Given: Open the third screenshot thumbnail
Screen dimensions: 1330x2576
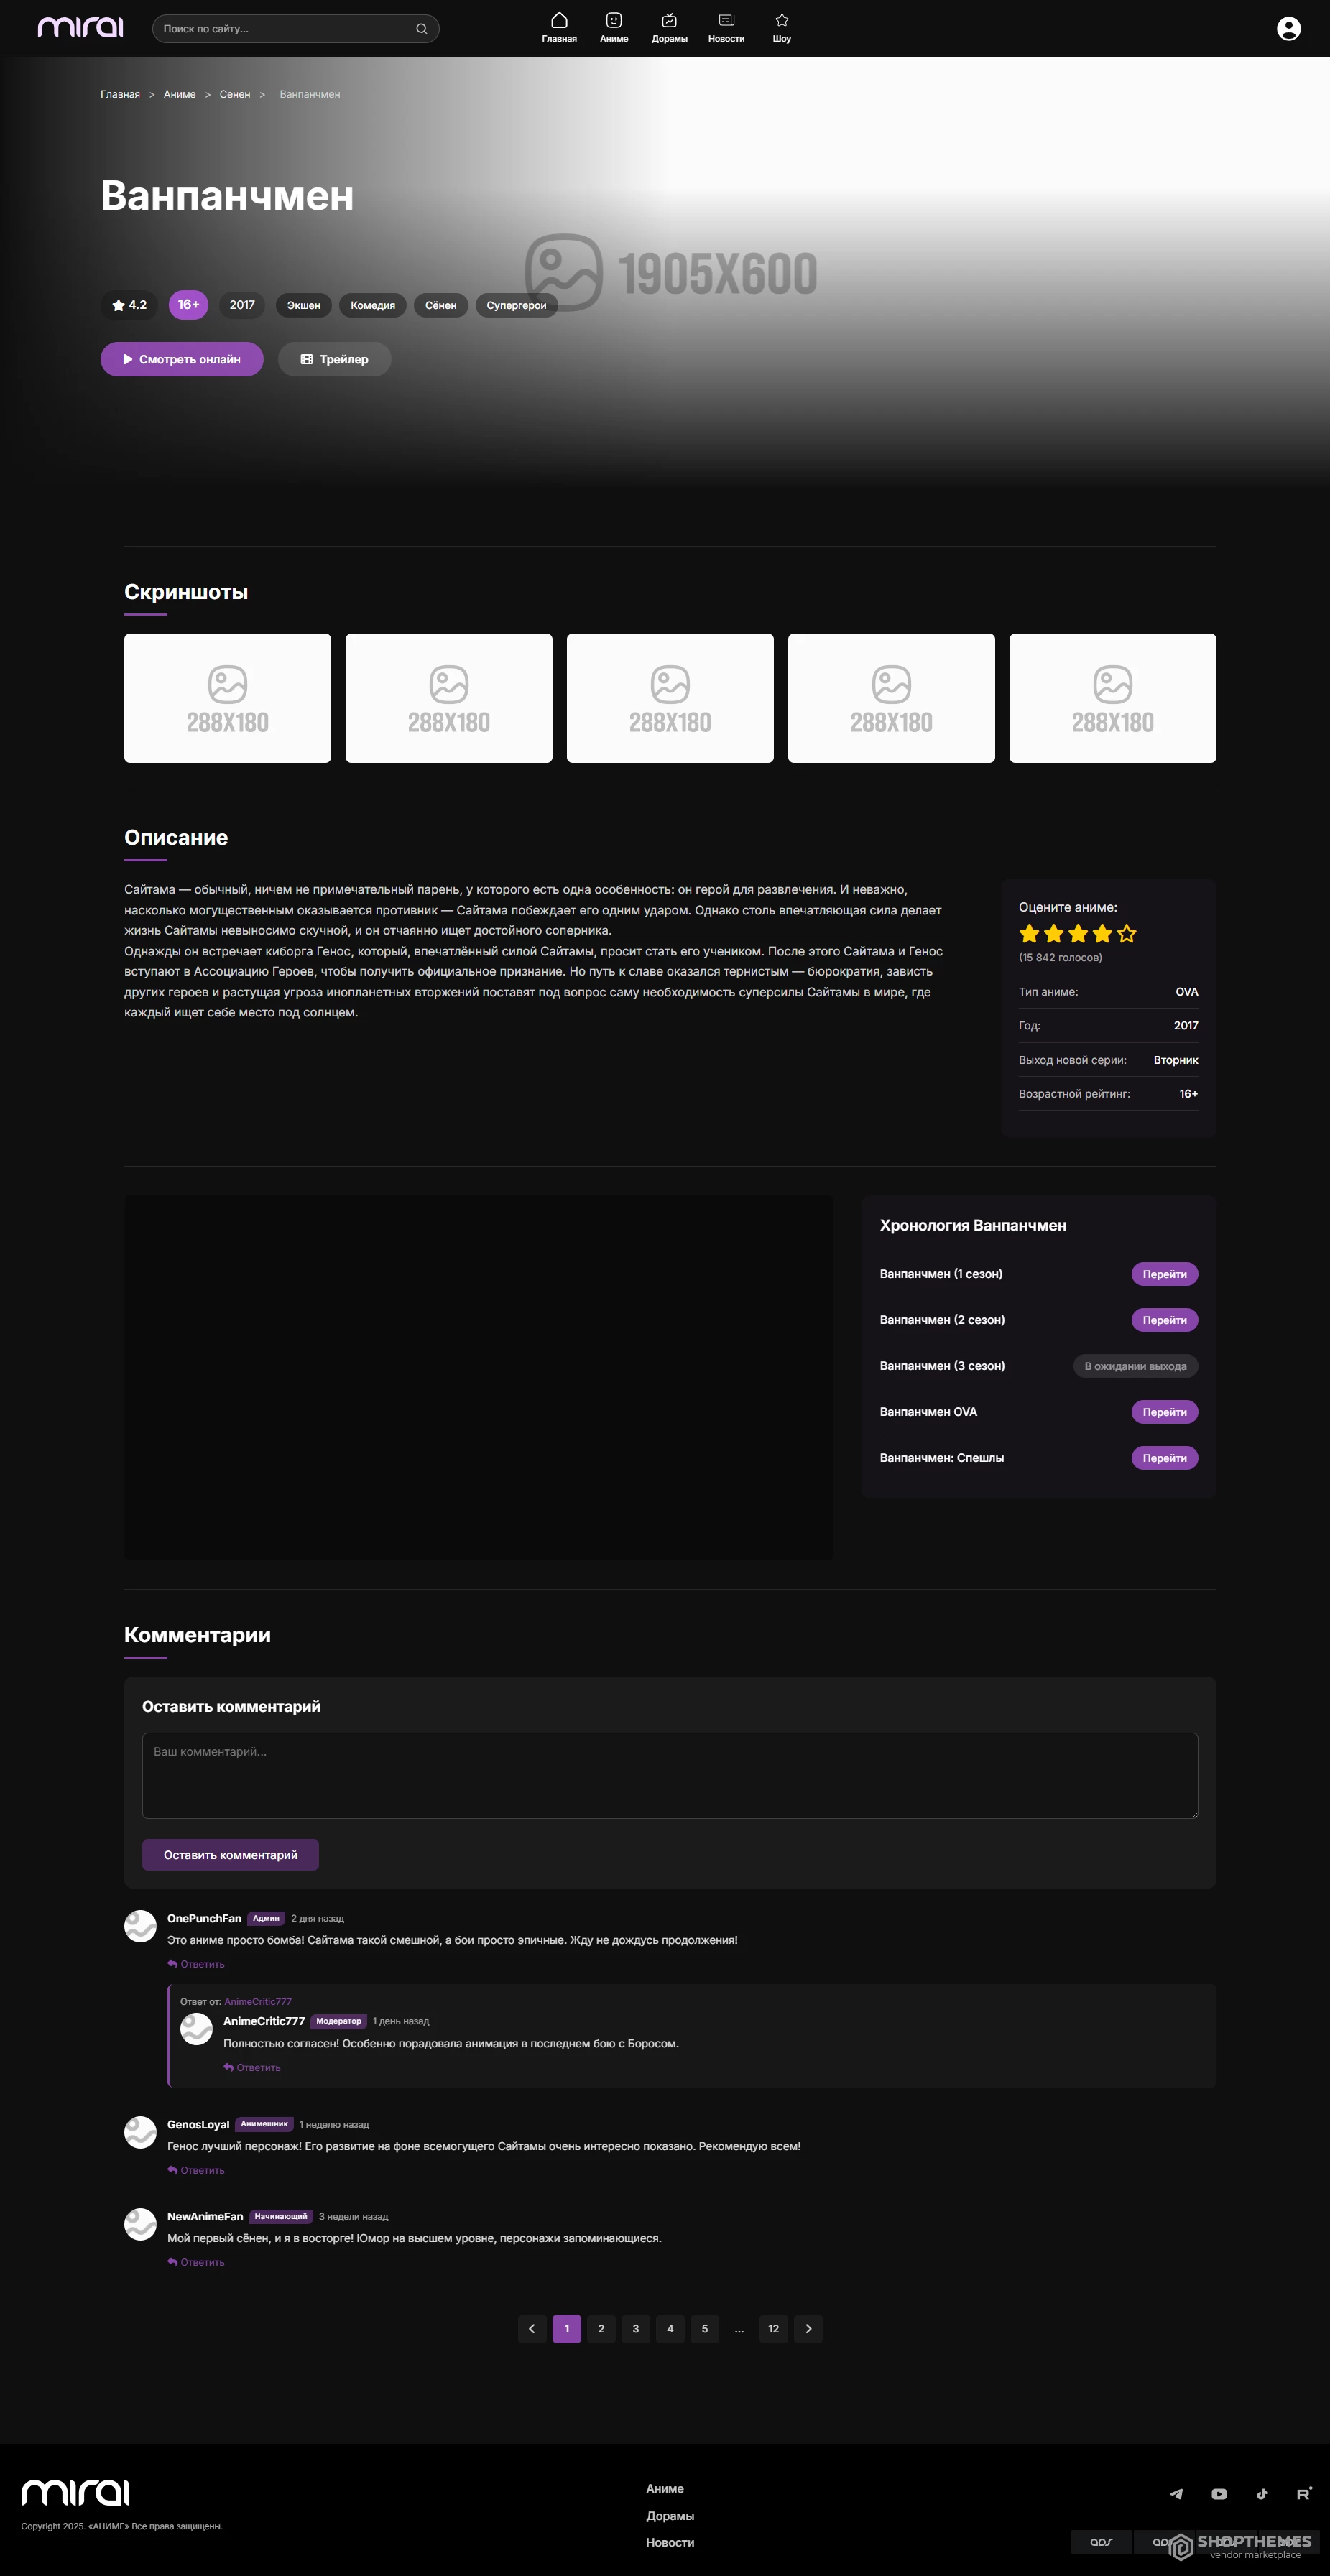Looking at the screenshot, I should tap(669, 698).
